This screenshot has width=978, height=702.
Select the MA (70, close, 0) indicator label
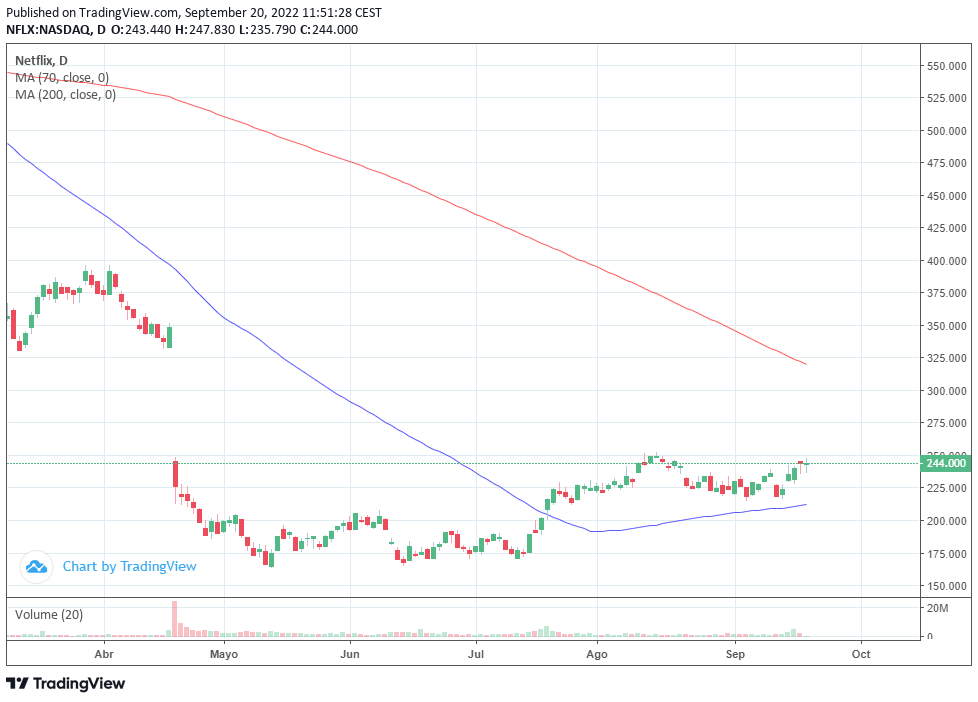coord(62,77)
